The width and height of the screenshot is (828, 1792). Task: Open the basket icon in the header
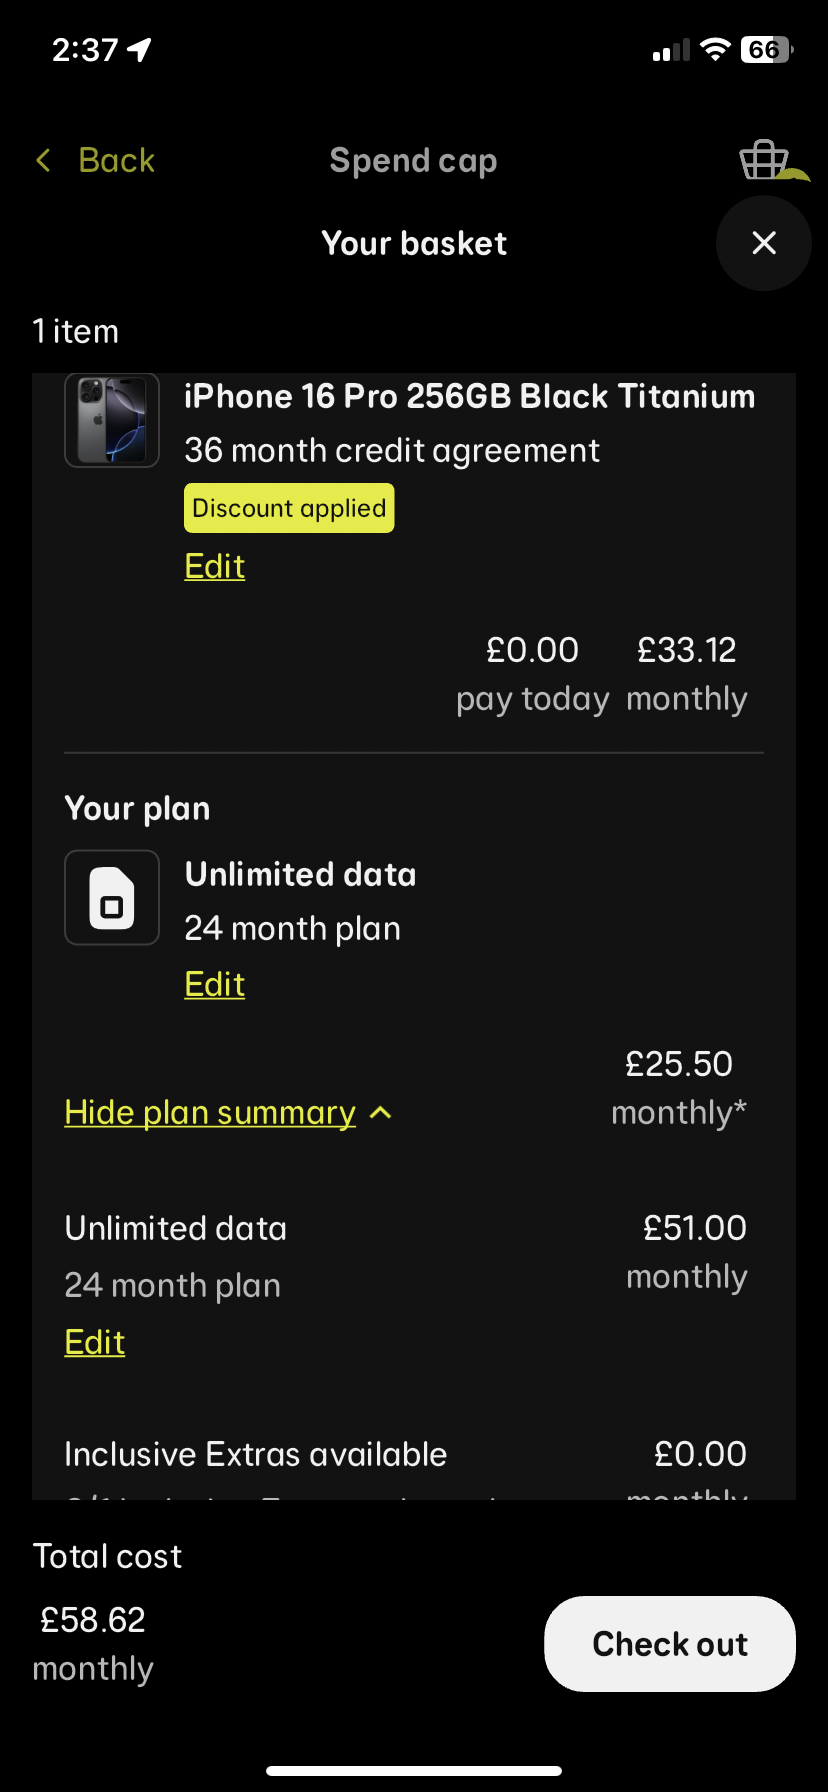764,160
